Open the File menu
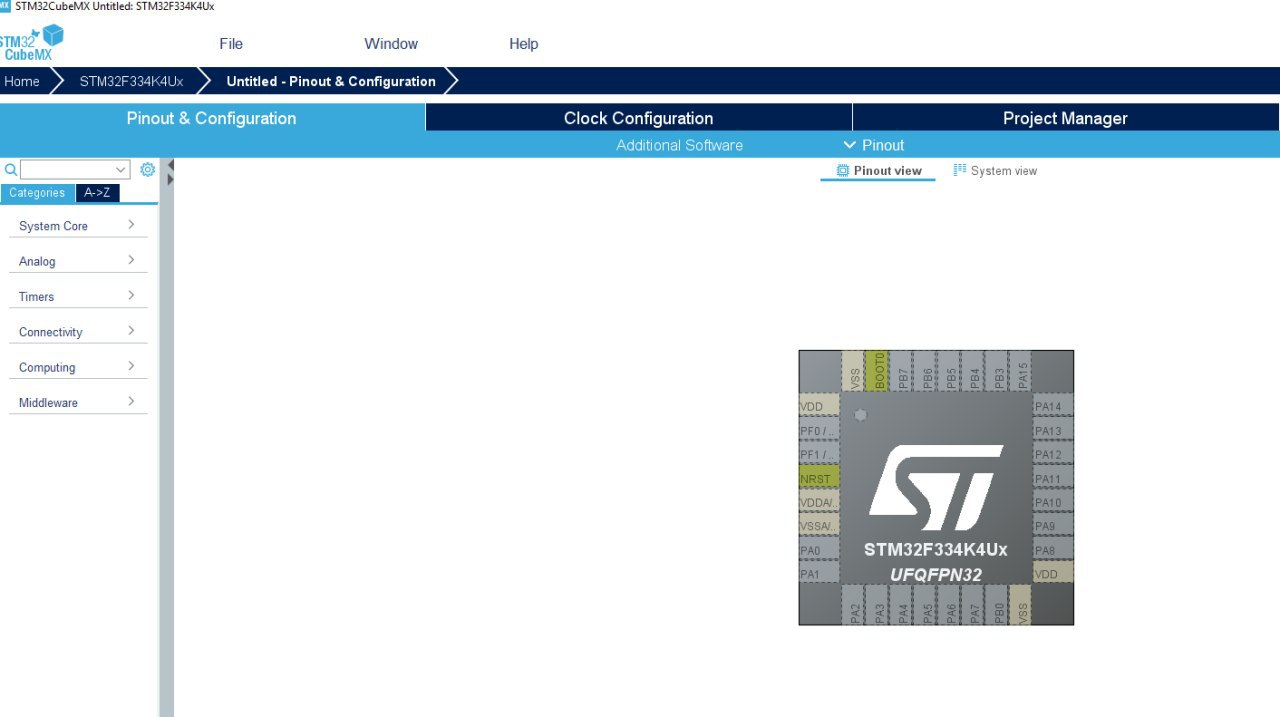This screenshot has width=1280, height=717. [231, 44]
